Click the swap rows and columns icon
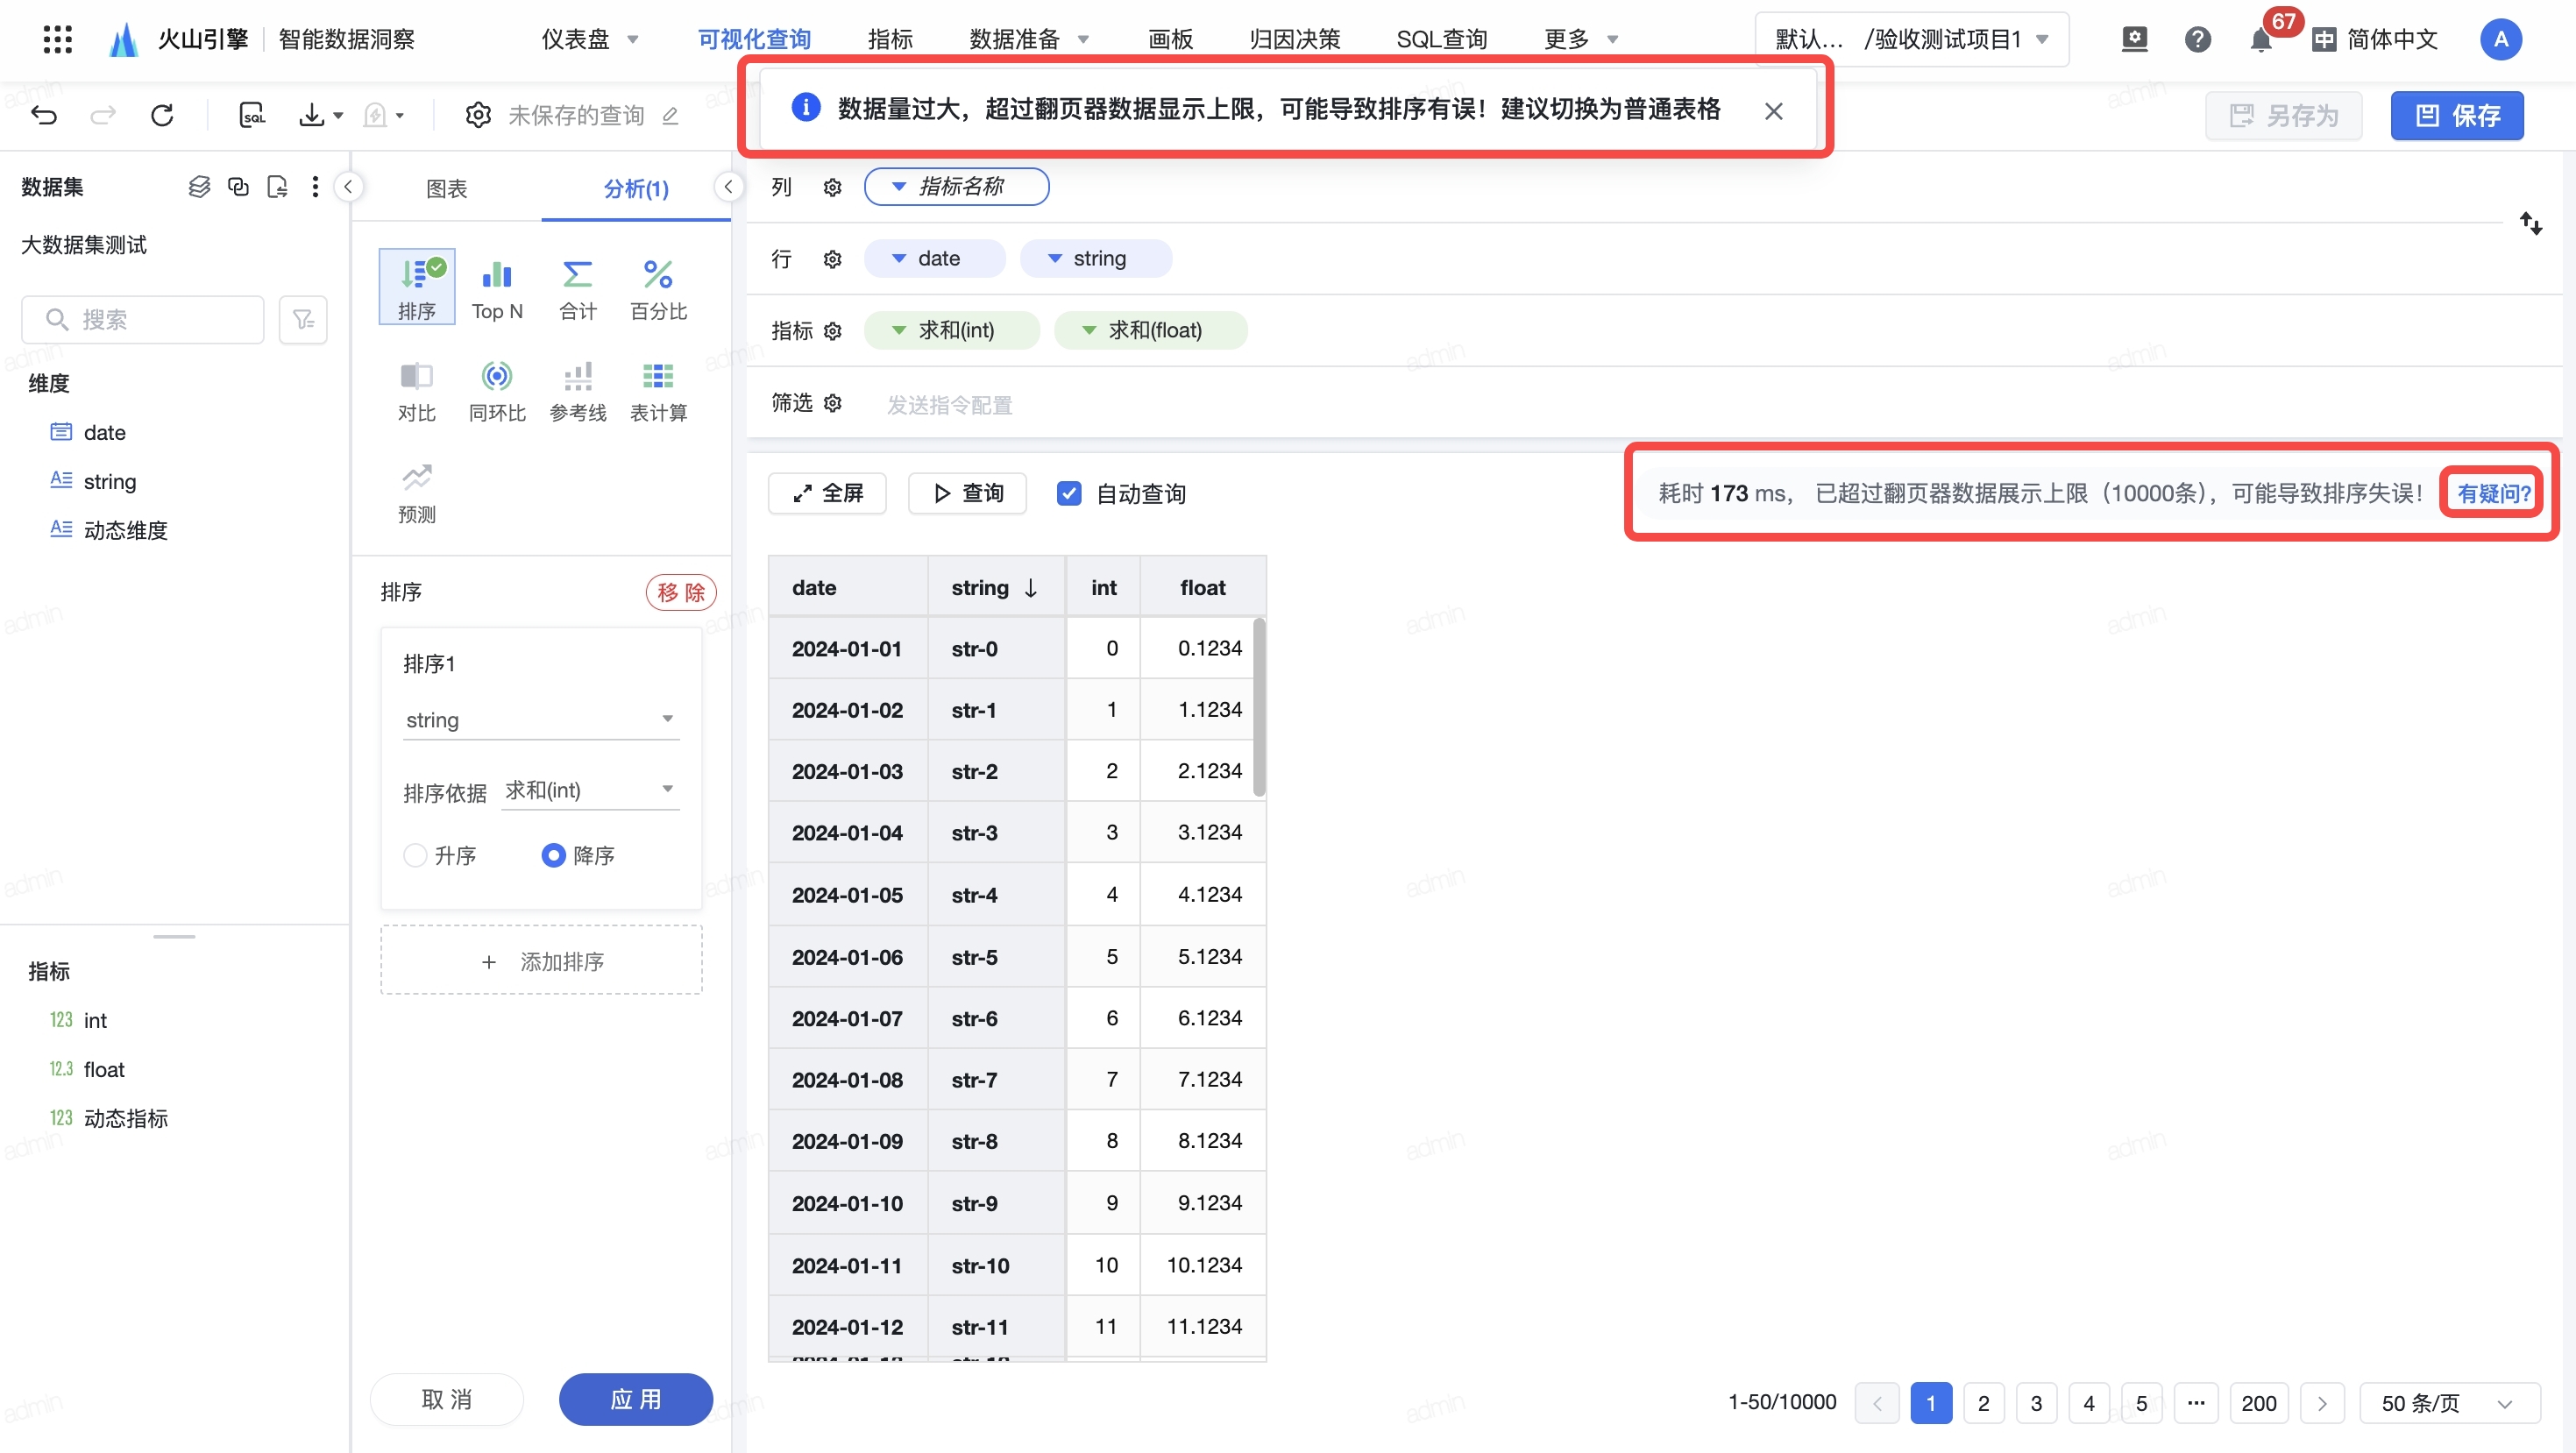Image resolution: width=2576 pixels, height=1453 pixels. pyautogui.click(x=2530, y=223)
